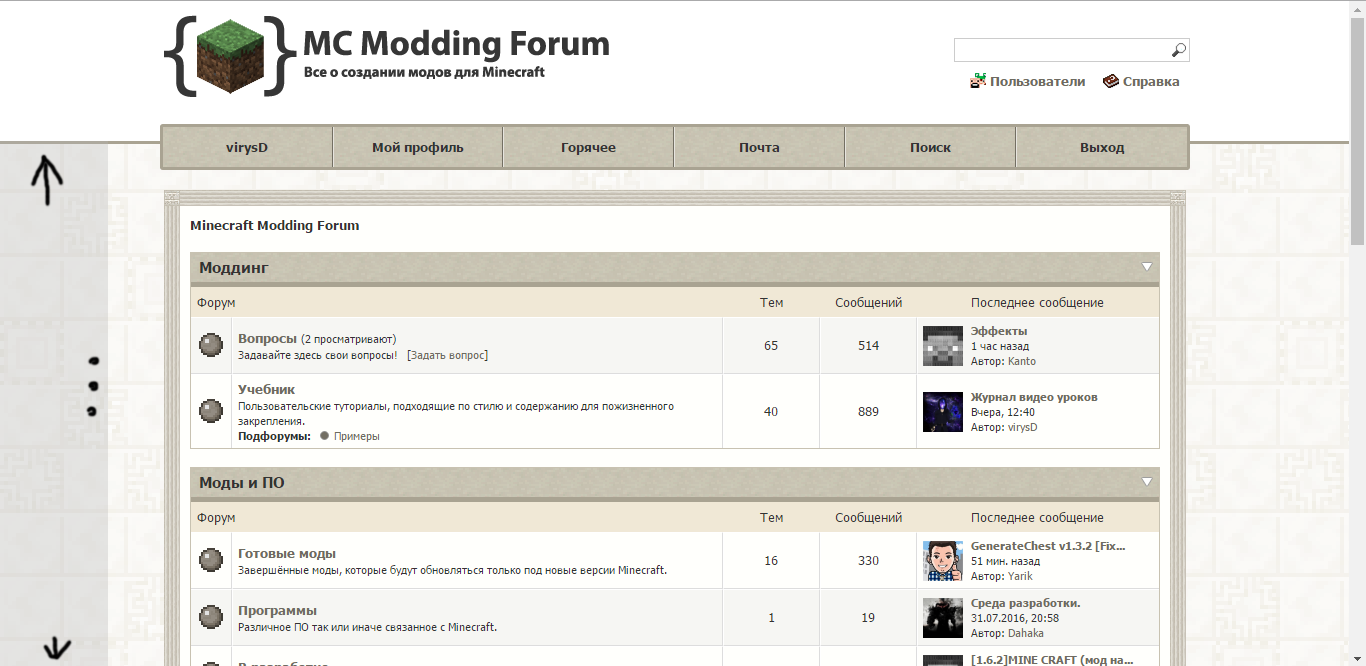The image size is (1366, 666).
Task: Click the Вопросы forum status icon
Action: [210, 345]
